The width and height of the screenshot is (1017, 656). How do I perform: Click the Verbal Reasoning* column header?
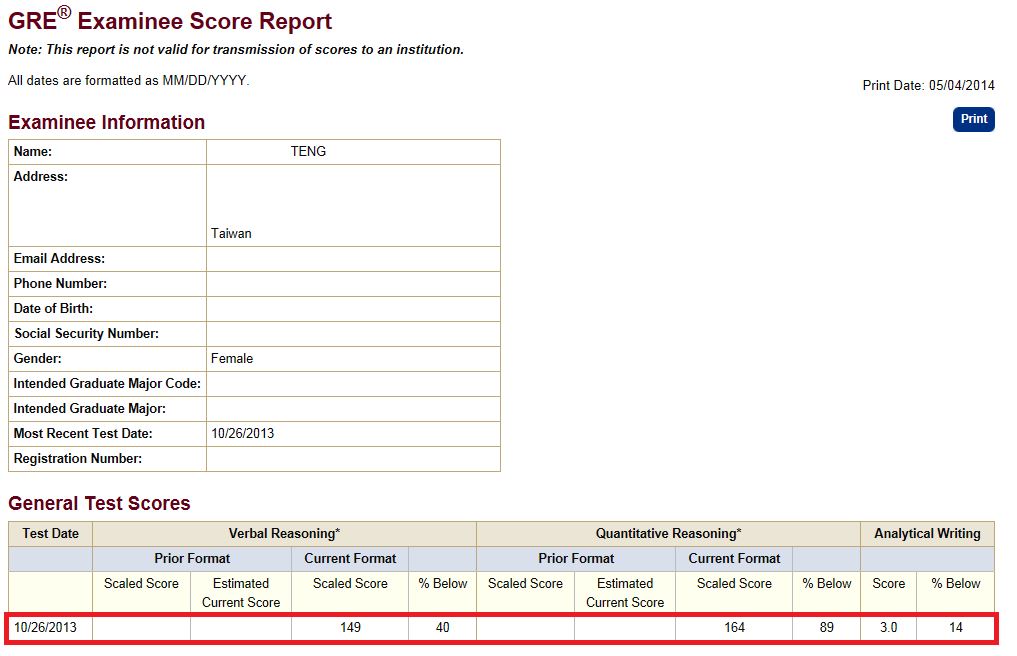click(284, 533)
